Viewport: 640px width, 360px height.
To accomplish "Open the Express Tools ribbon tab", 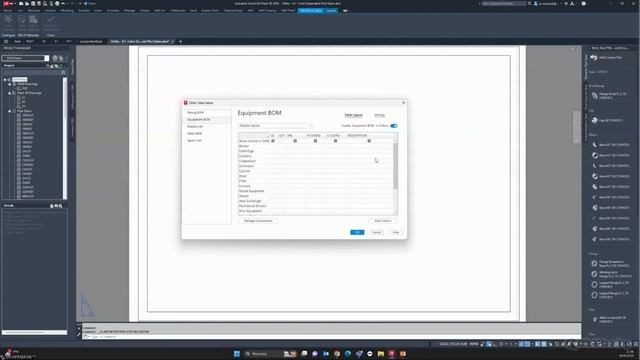I will coord(210,11).
